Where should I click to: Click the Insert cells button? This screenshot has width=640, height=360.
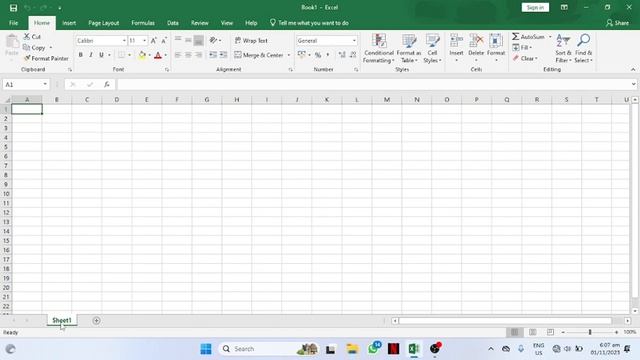pos(456,48)
